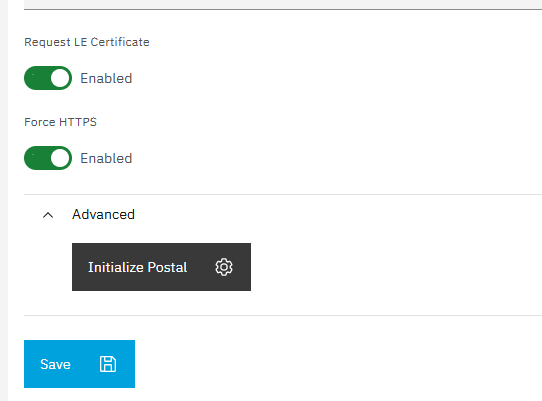Screen dimensions: 542x401
Task: Click the upward chevron icon beside Advanced
Action: [x=48, y=215]
